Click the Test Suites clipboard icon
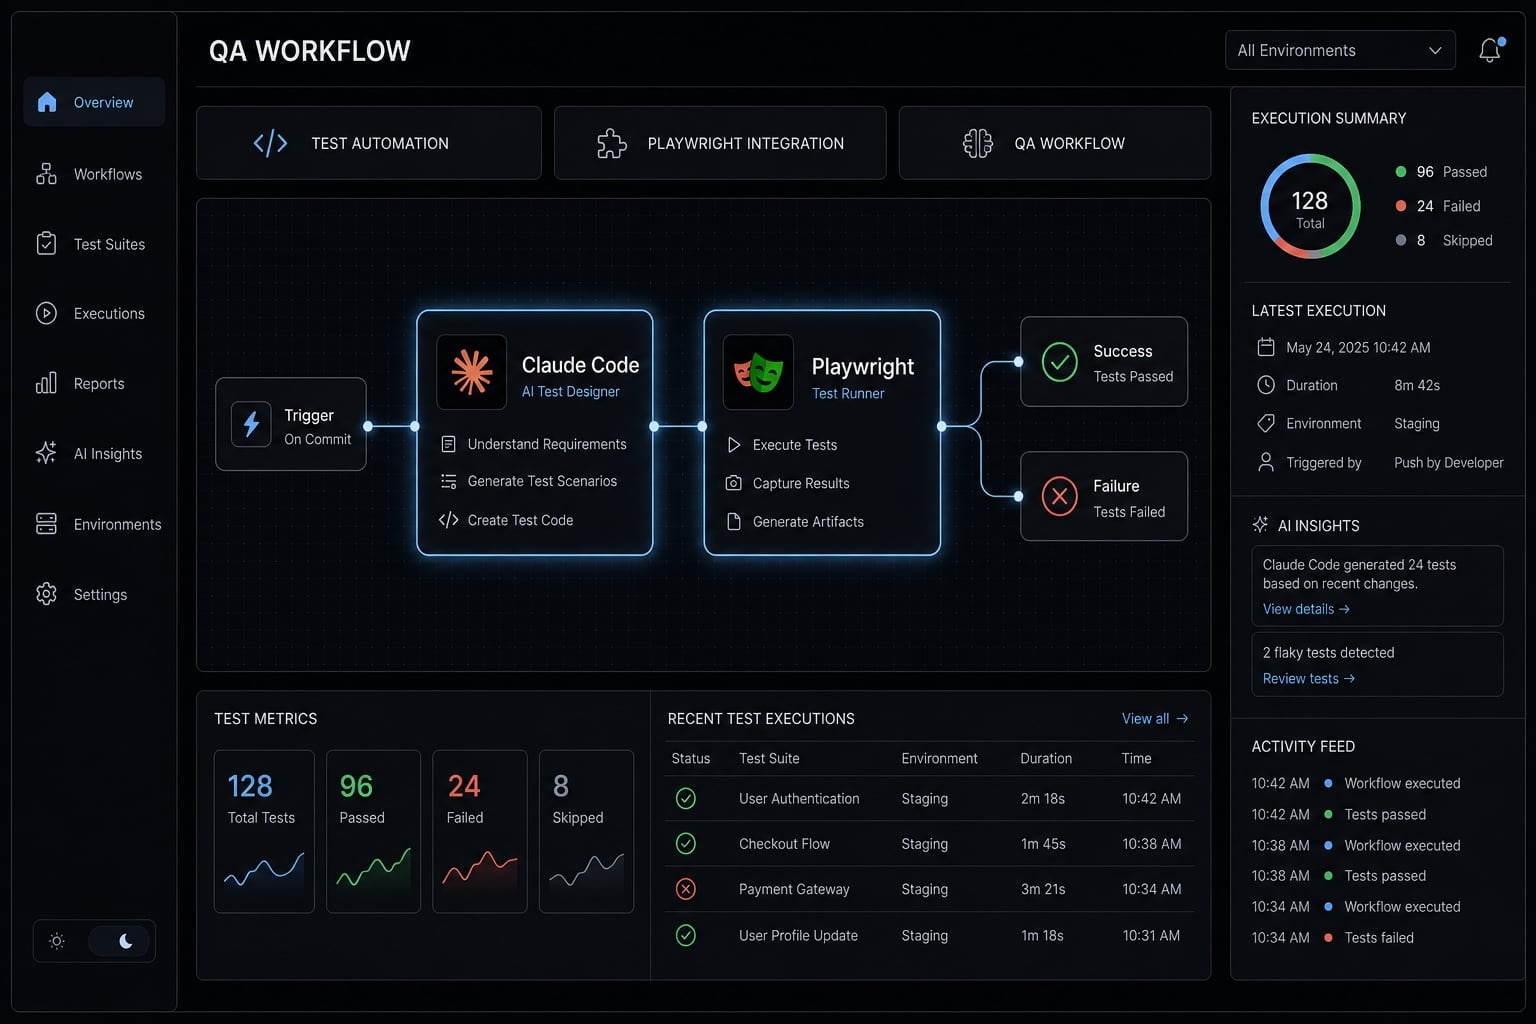 (46, 243)
